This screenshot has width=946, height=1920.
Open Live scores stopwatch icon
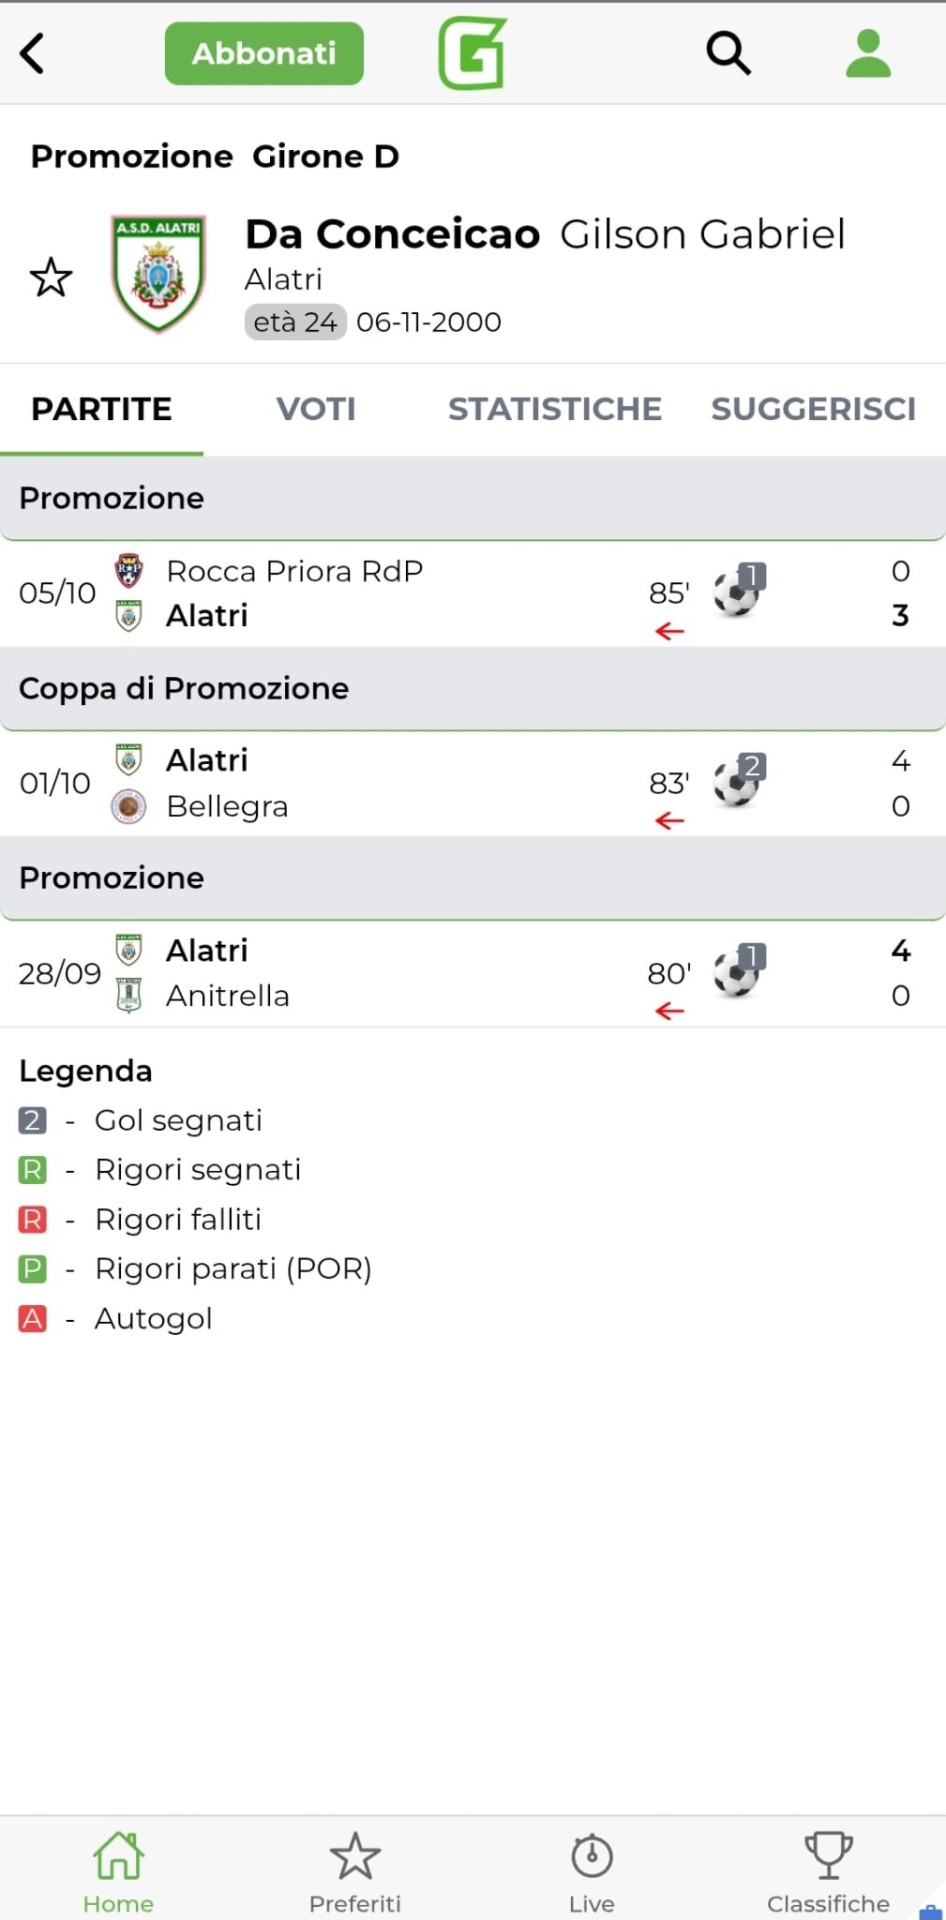pyautogui.click(x=591, y=1868)
